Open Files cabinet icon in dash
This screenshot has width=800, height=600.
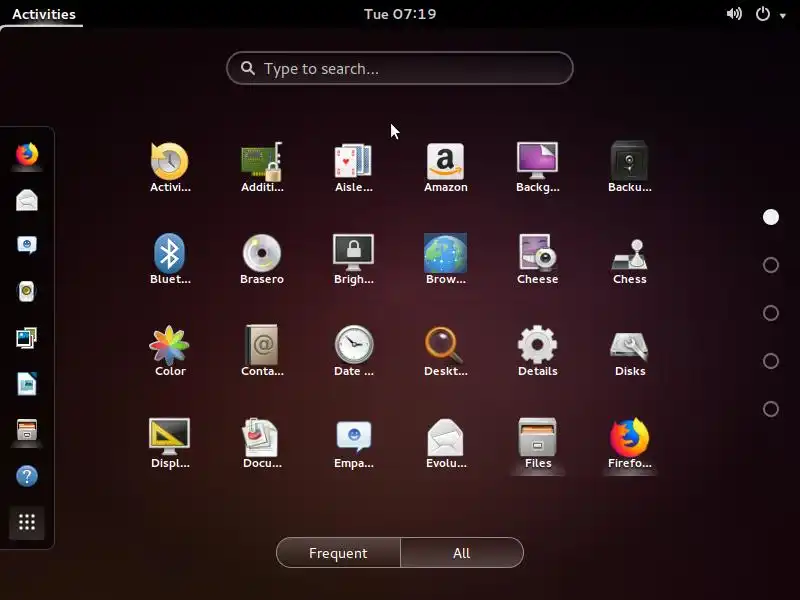click(27, 430)
